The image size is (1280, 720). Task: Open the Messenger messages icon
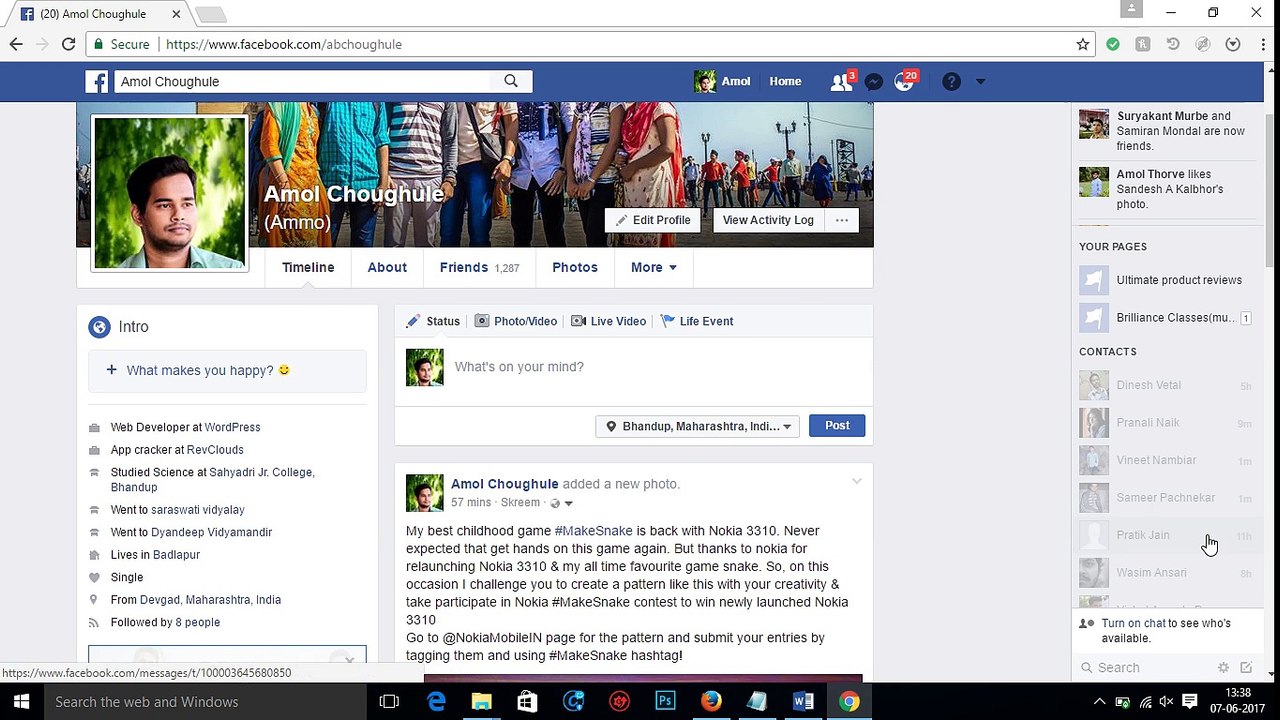873,82
